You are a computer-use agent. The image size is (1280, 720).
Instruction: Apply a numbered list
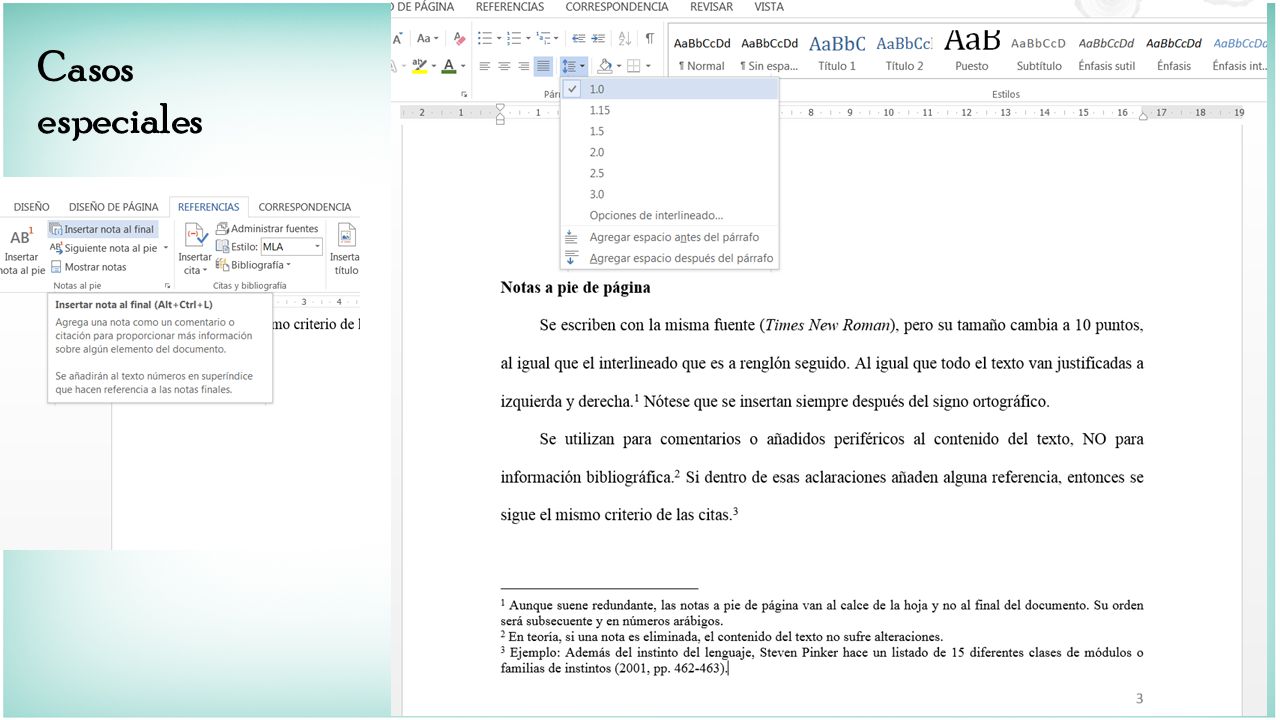pos(514,38)
